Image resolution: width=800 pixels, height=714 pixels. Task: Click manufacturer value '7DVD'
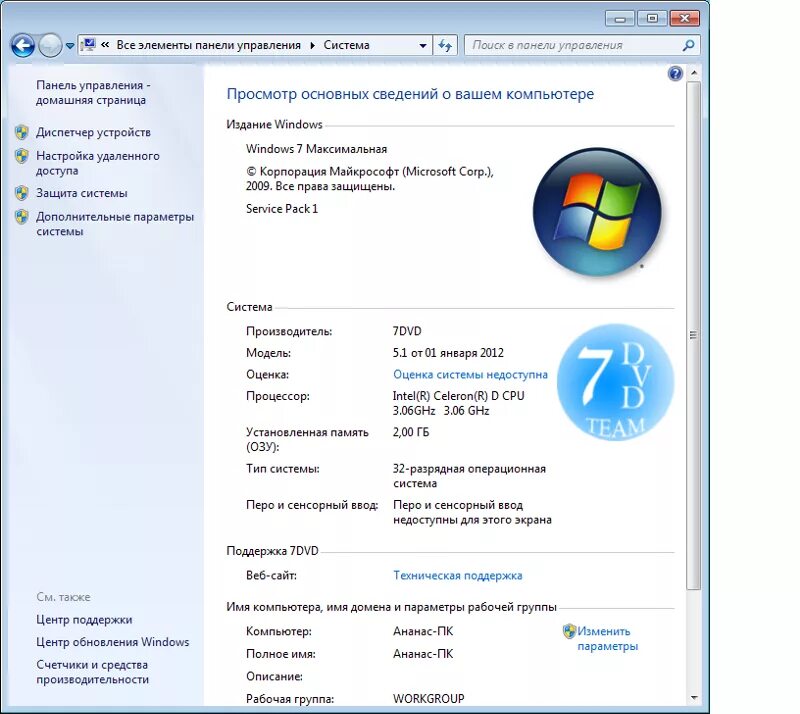point(407,331)
